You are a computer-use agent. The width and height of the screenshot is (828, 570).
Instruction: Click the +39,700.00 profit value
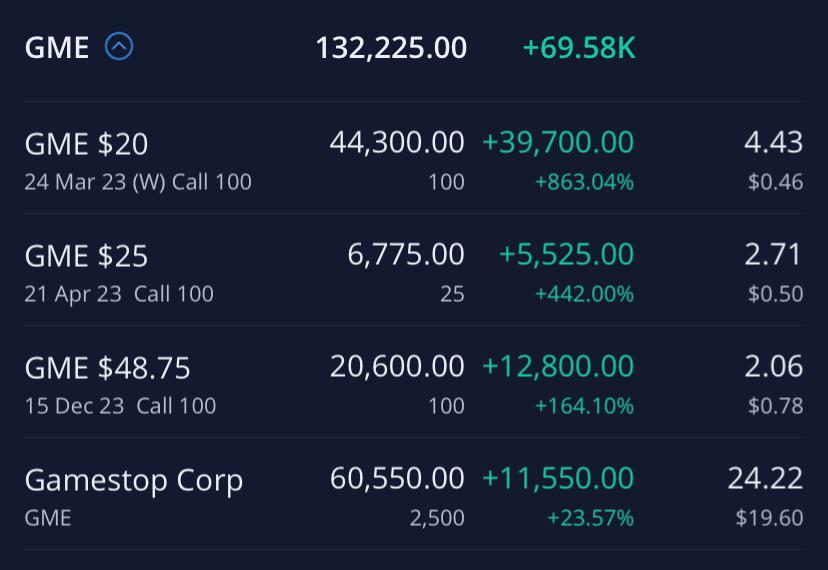(x=558, y=143)
